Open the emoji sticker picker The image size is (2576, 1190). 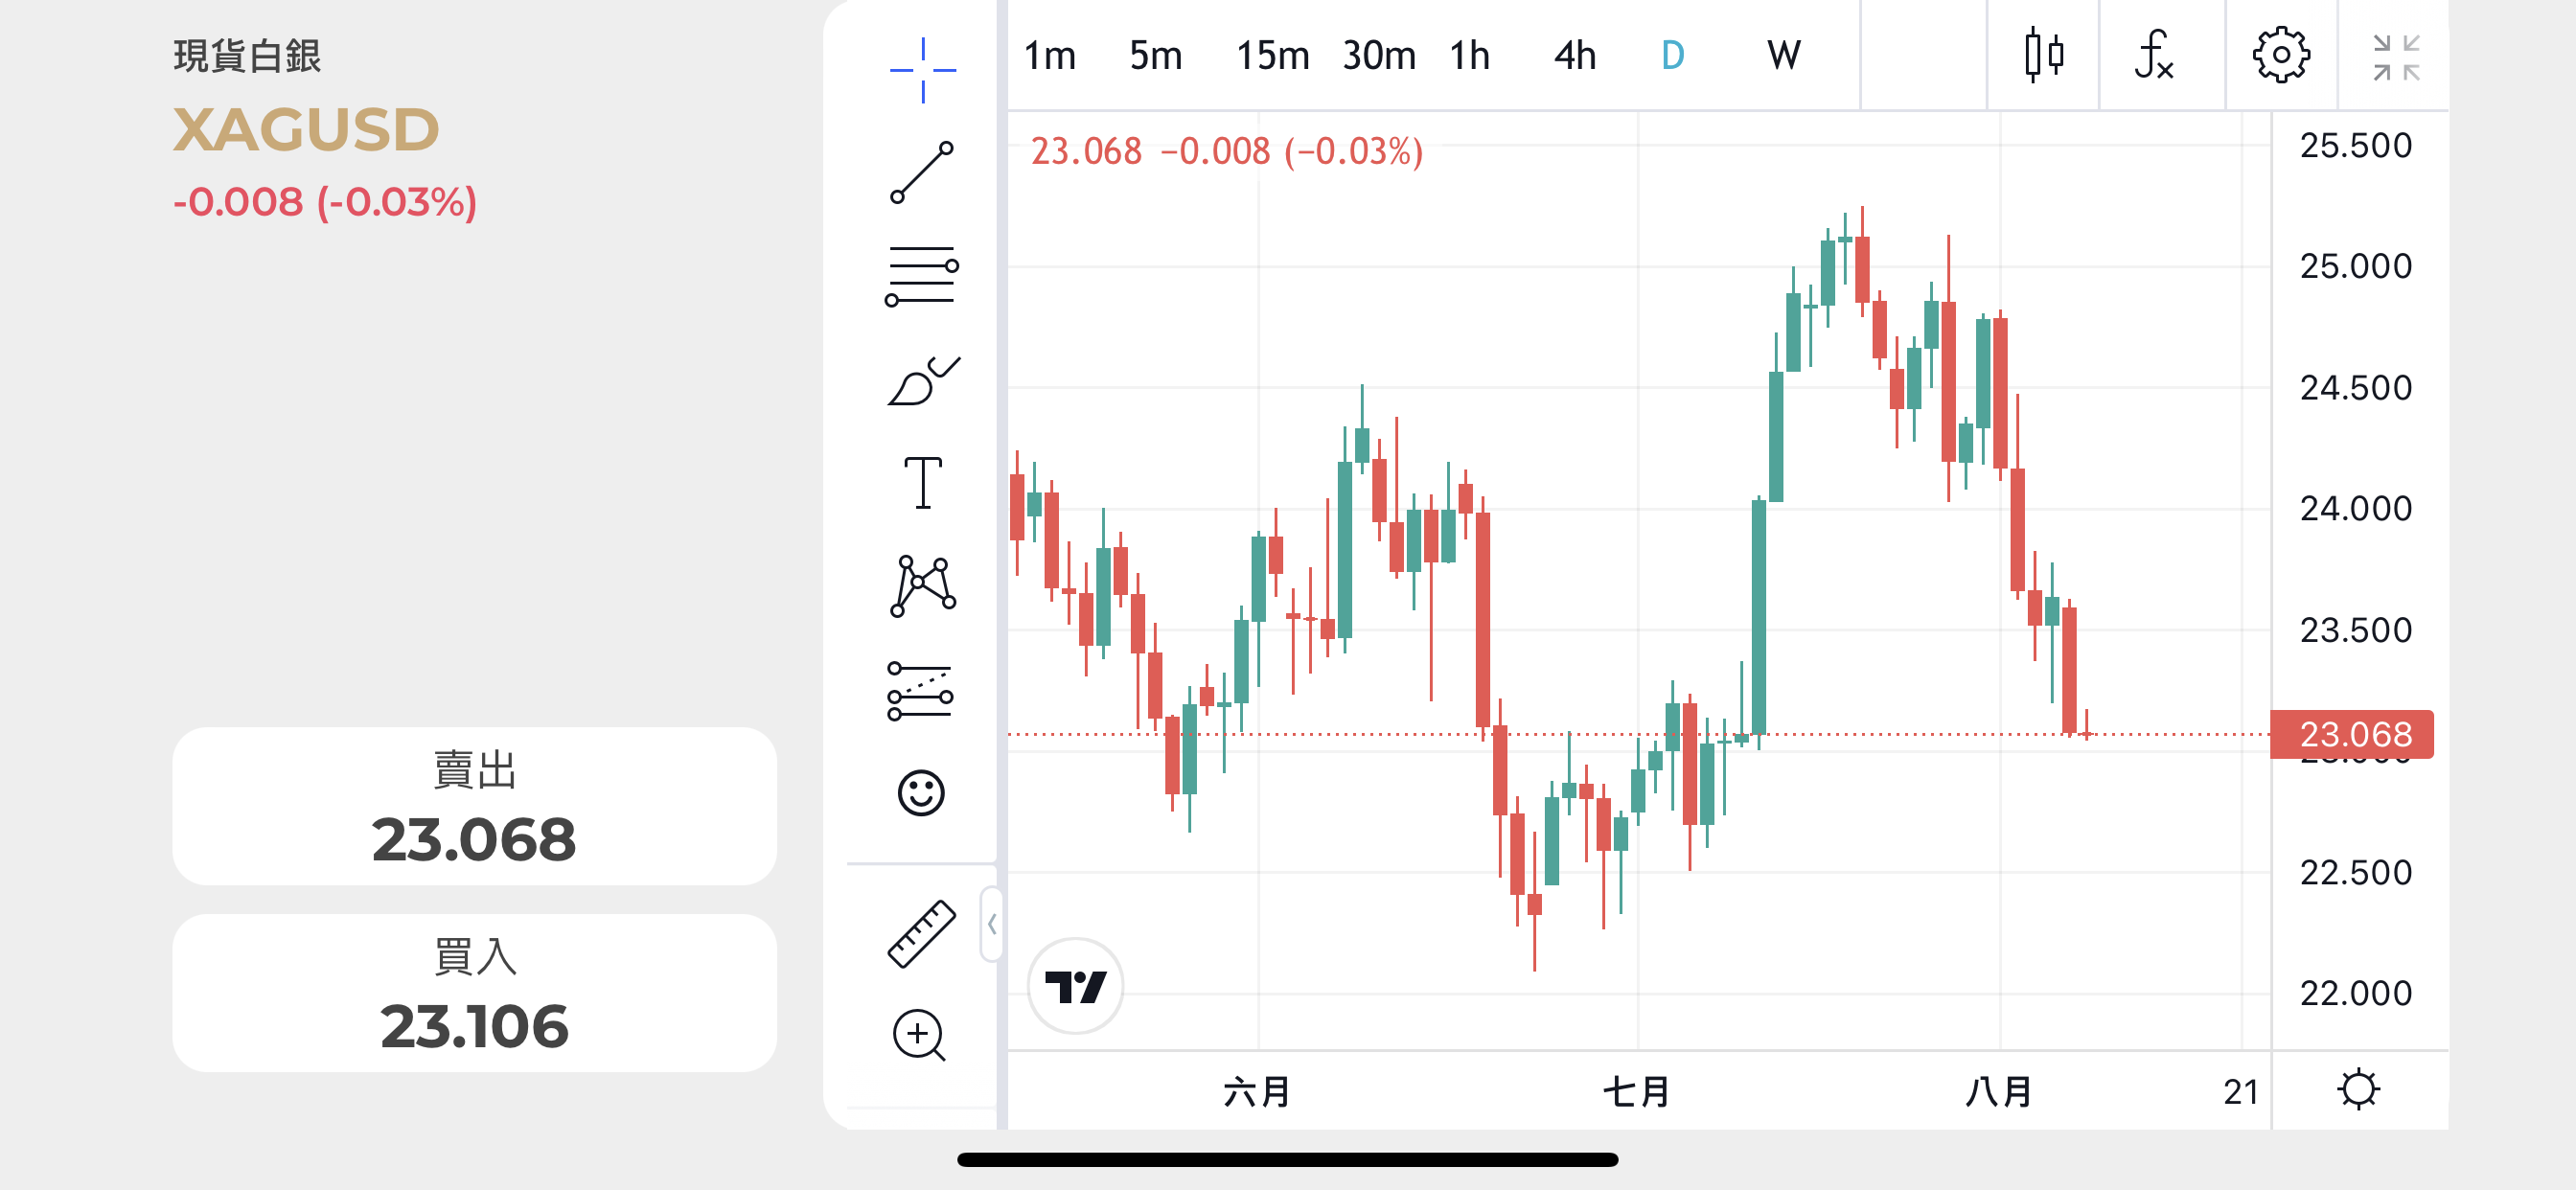[x=921, y=793]
